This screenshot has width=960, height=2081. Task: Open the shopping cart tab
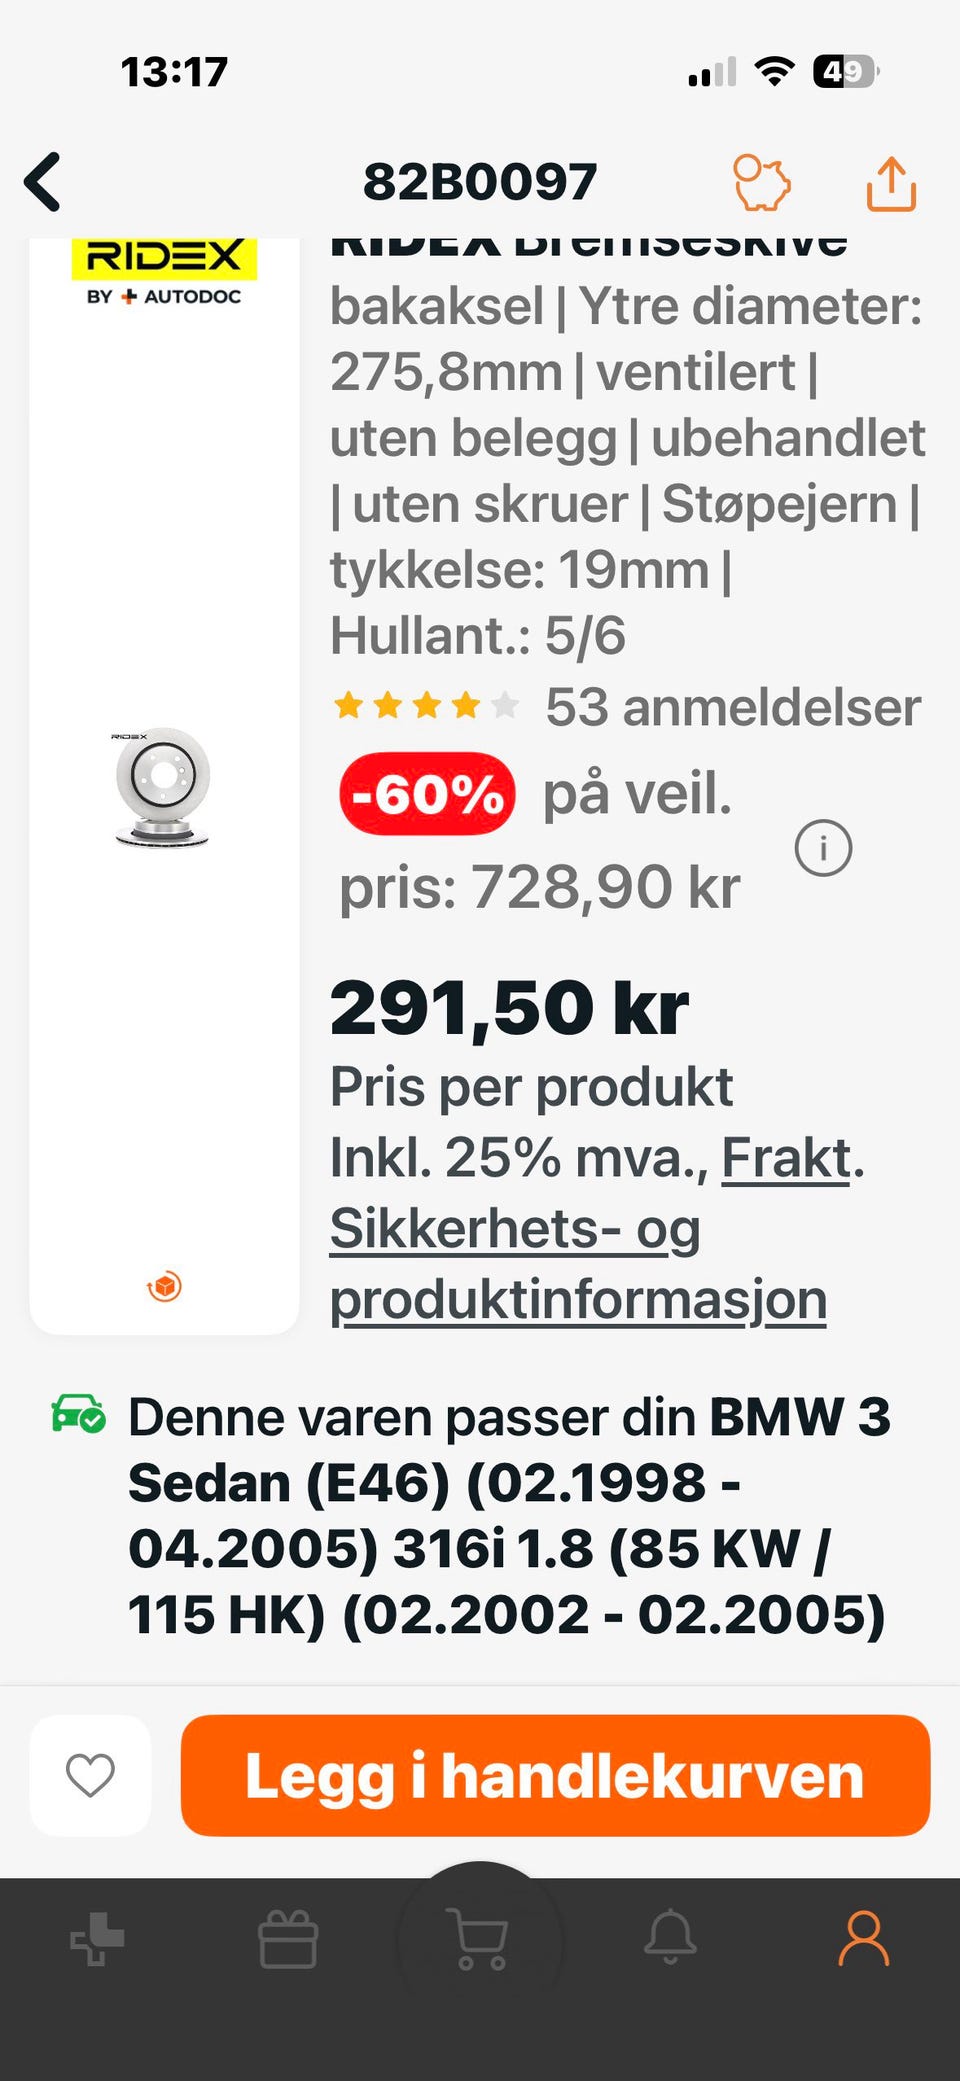(x=480, y=1939)
